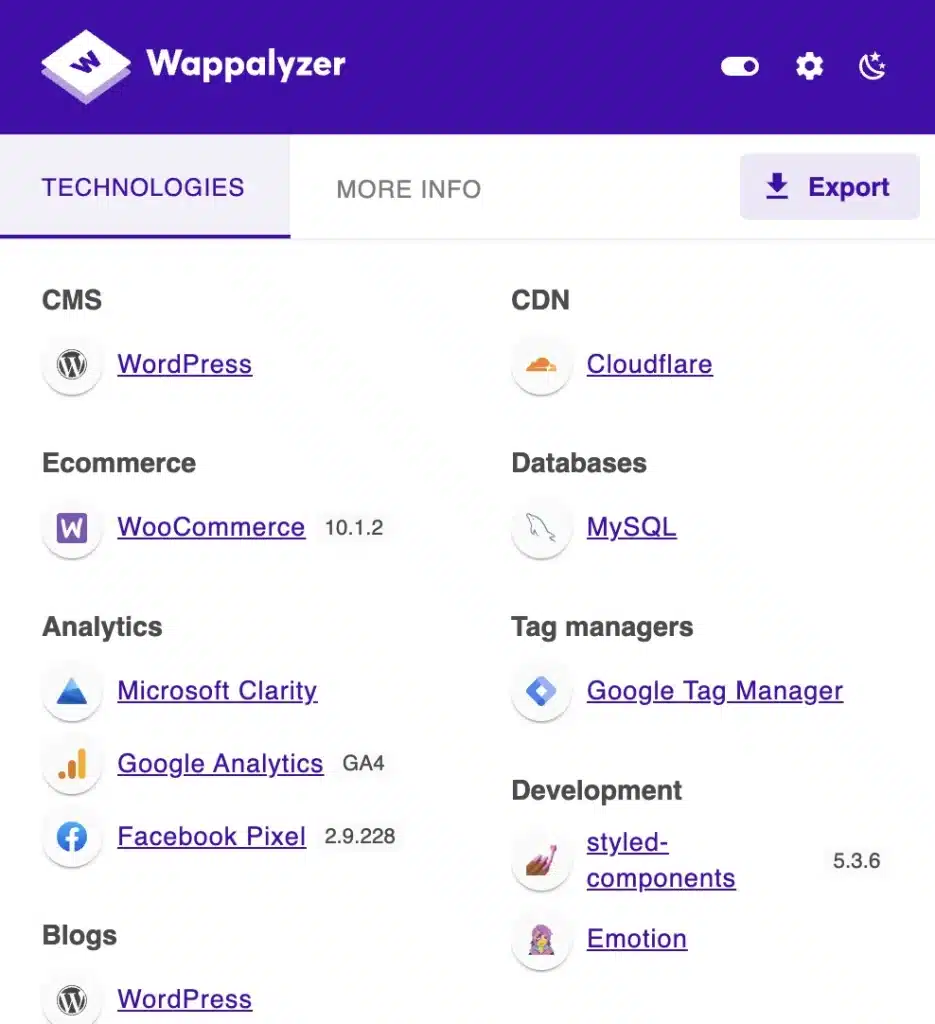Click the Wappalyzer logo icon
This screenshot has height=1024, width=935.
[x=86, y=66]
